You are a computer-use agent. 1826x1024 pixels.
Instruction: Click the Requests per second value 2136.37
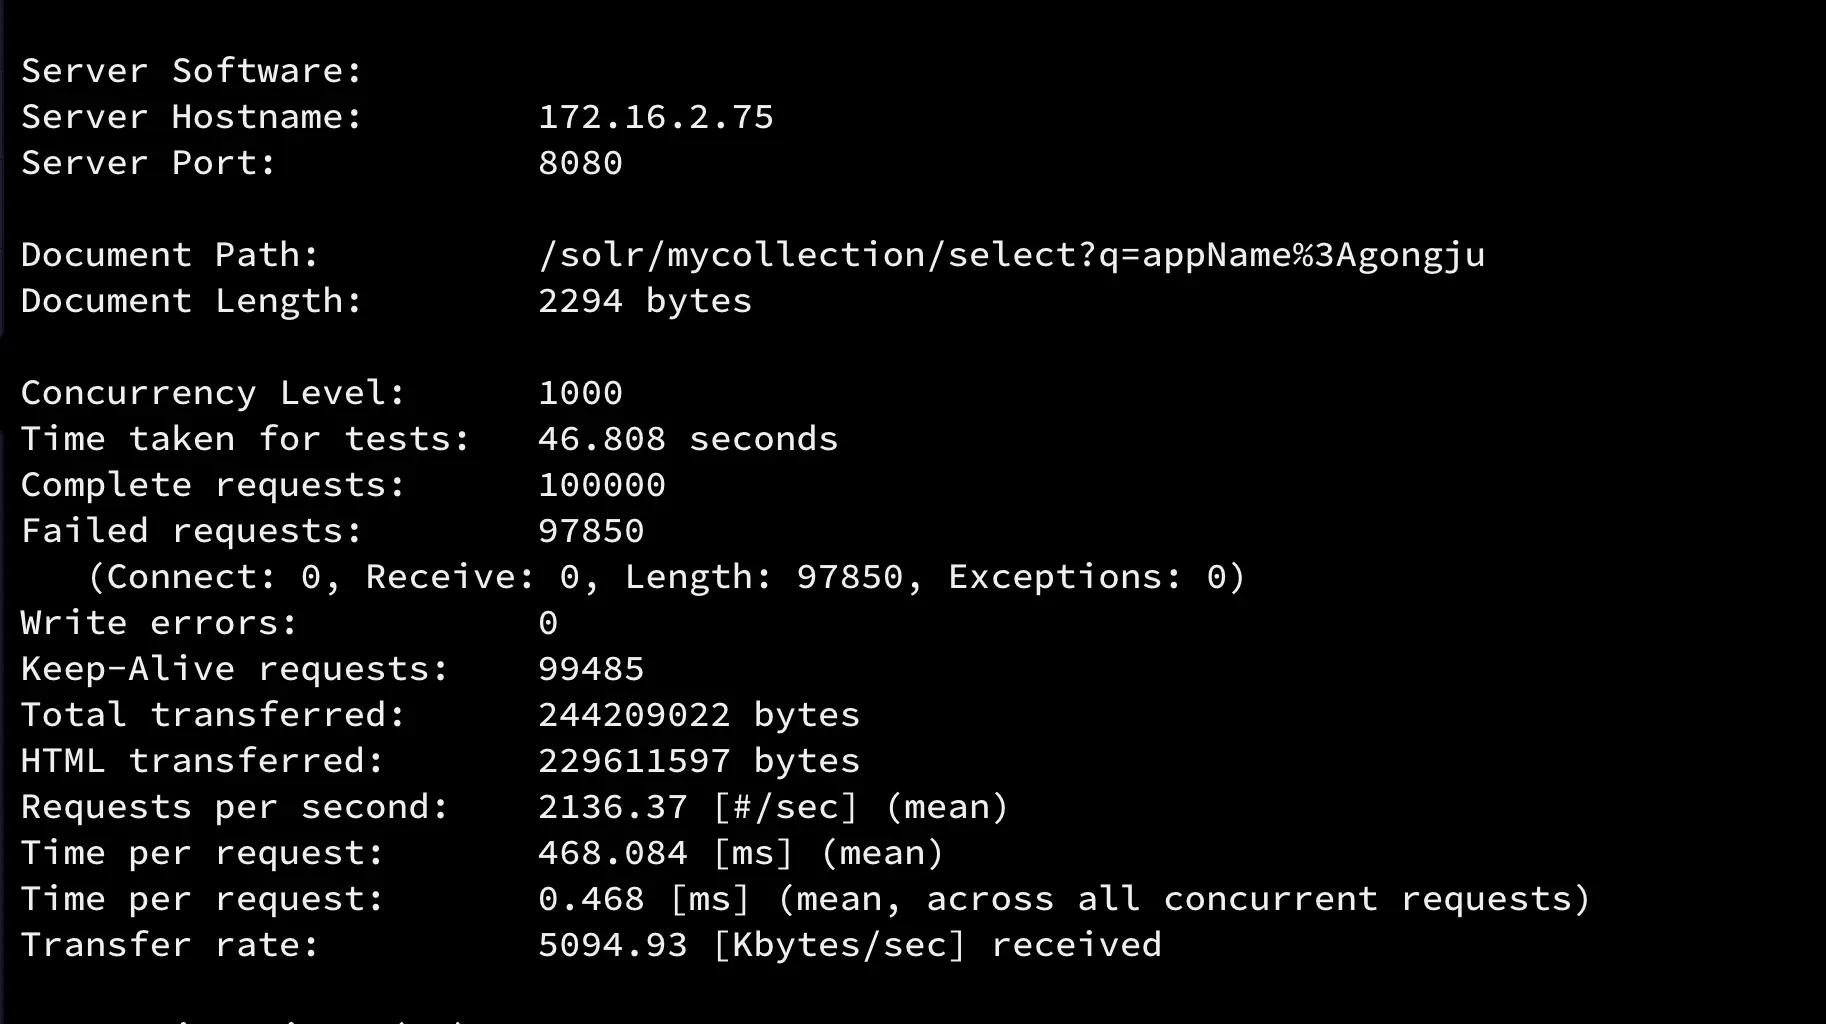[612, 807]
